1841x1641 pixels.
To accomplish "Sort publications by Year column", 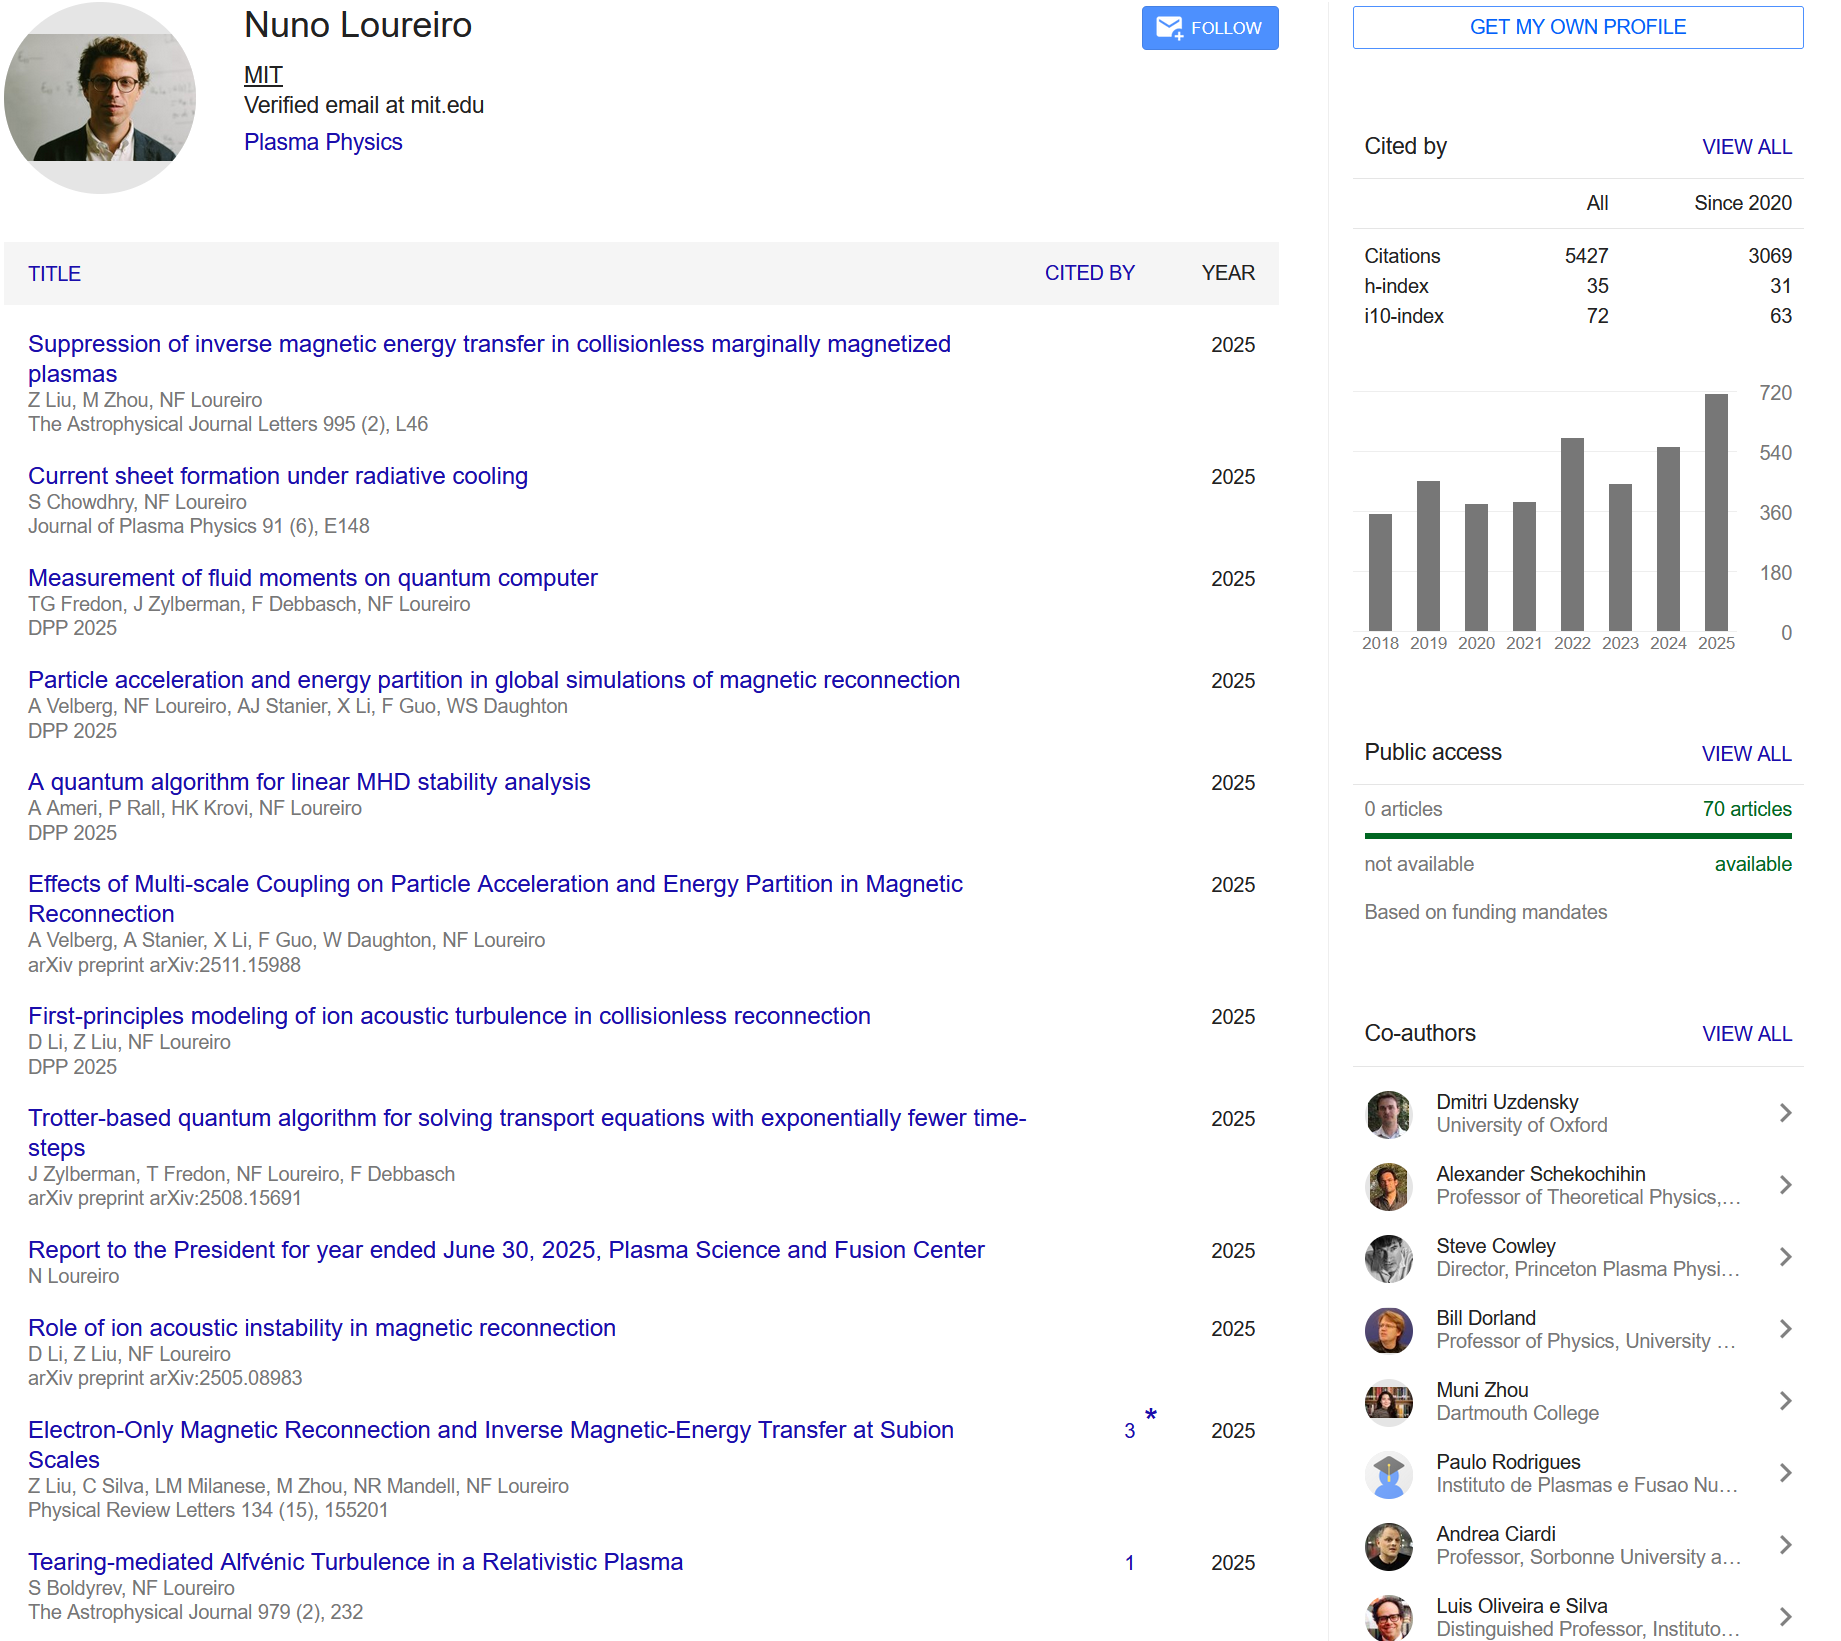I will tap(1228, 273).
